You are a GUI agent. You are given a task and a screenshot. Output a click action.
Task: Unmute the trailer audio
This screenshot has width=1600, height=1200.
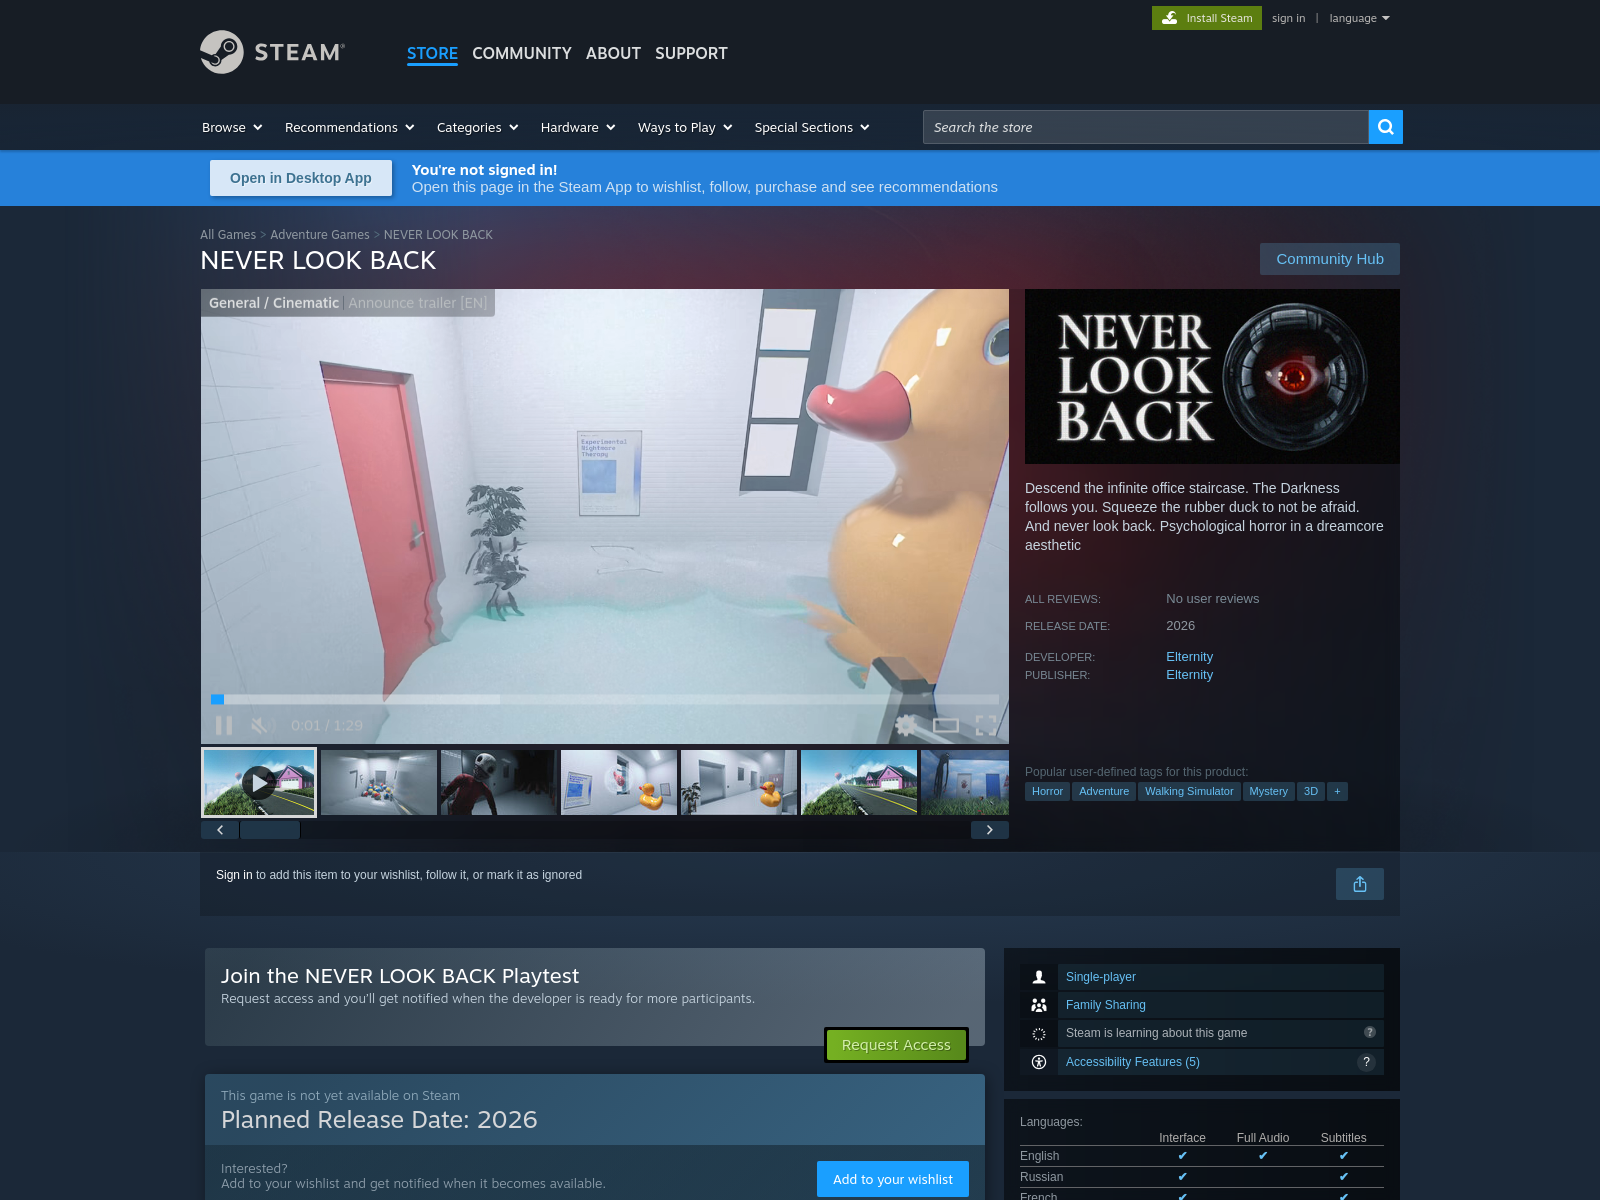click(x=262, y=725)
